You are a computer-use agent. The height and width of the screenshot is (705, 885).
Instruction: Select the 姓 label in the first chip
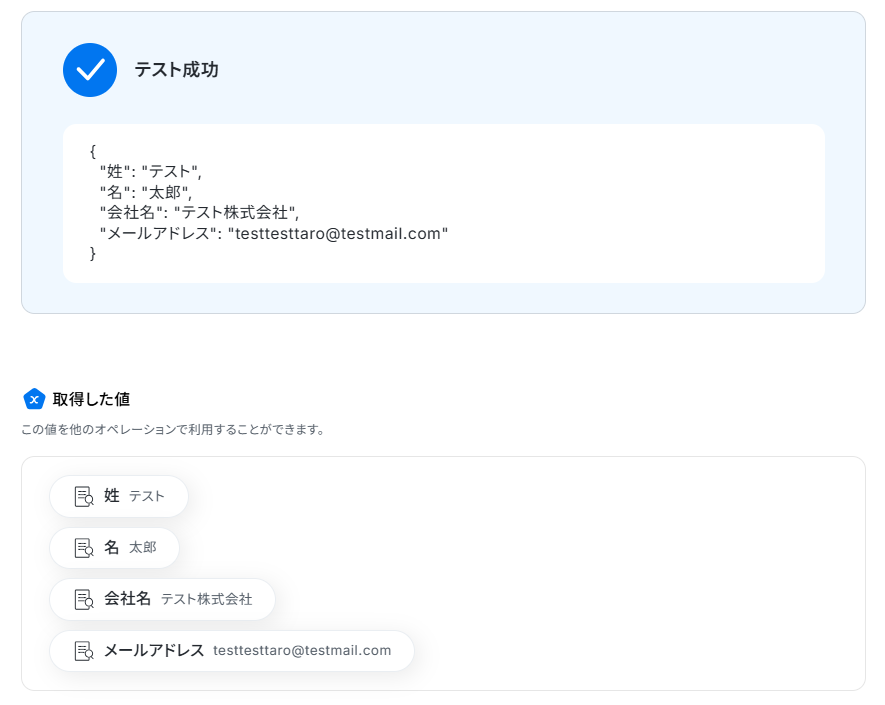(x=112, y=496)
